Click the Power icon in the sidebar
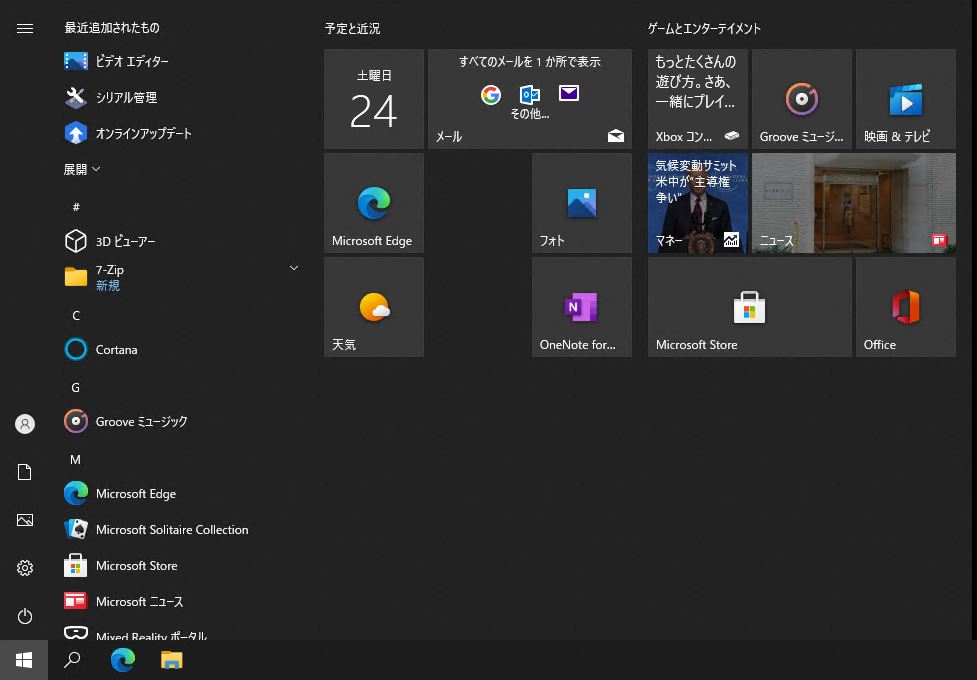 point(24,616)
